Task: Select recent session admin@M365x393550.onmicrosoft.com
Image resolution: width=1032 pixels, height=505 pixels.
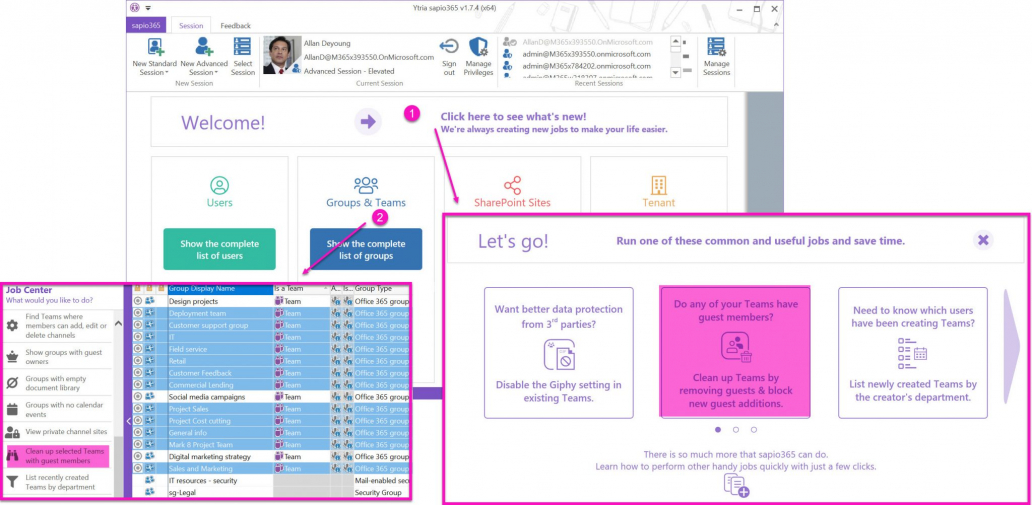Action: (586, 54)
